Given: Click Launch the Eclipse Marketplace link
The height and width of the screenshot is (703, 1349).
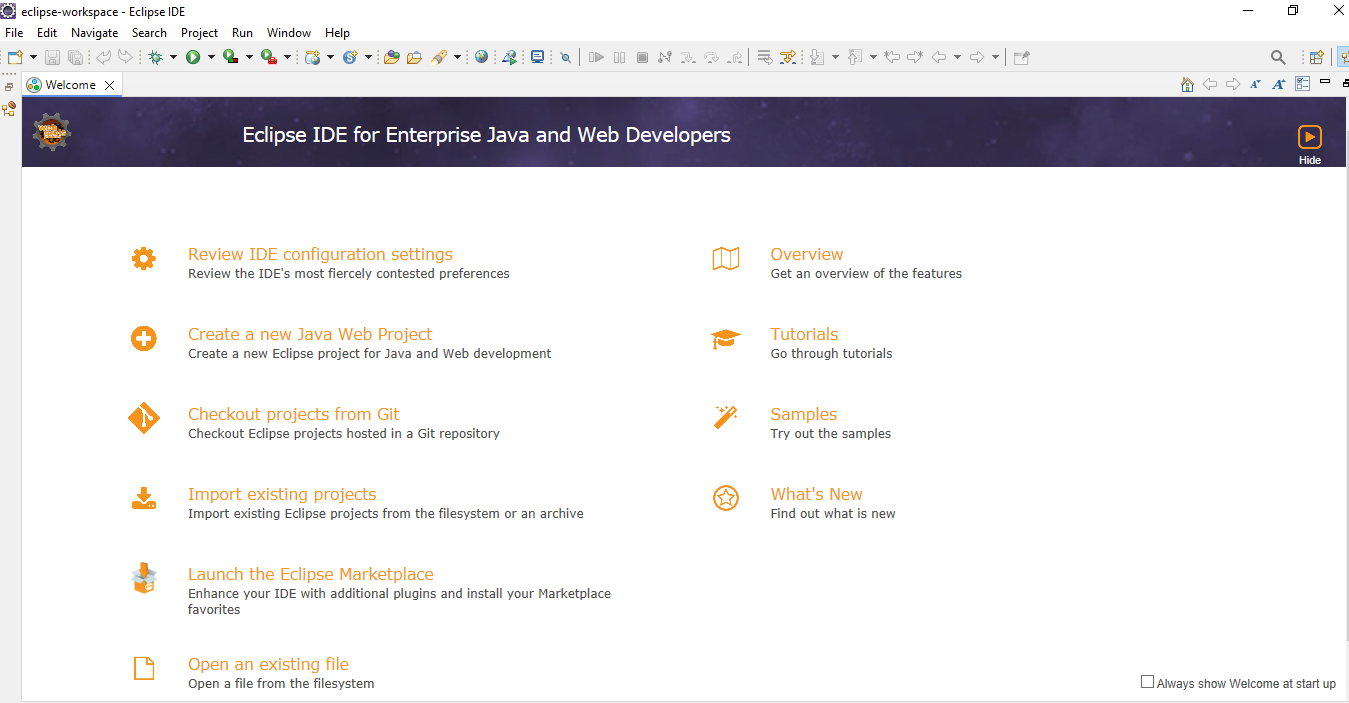Looking at the screenshot, I should point(311,574).
